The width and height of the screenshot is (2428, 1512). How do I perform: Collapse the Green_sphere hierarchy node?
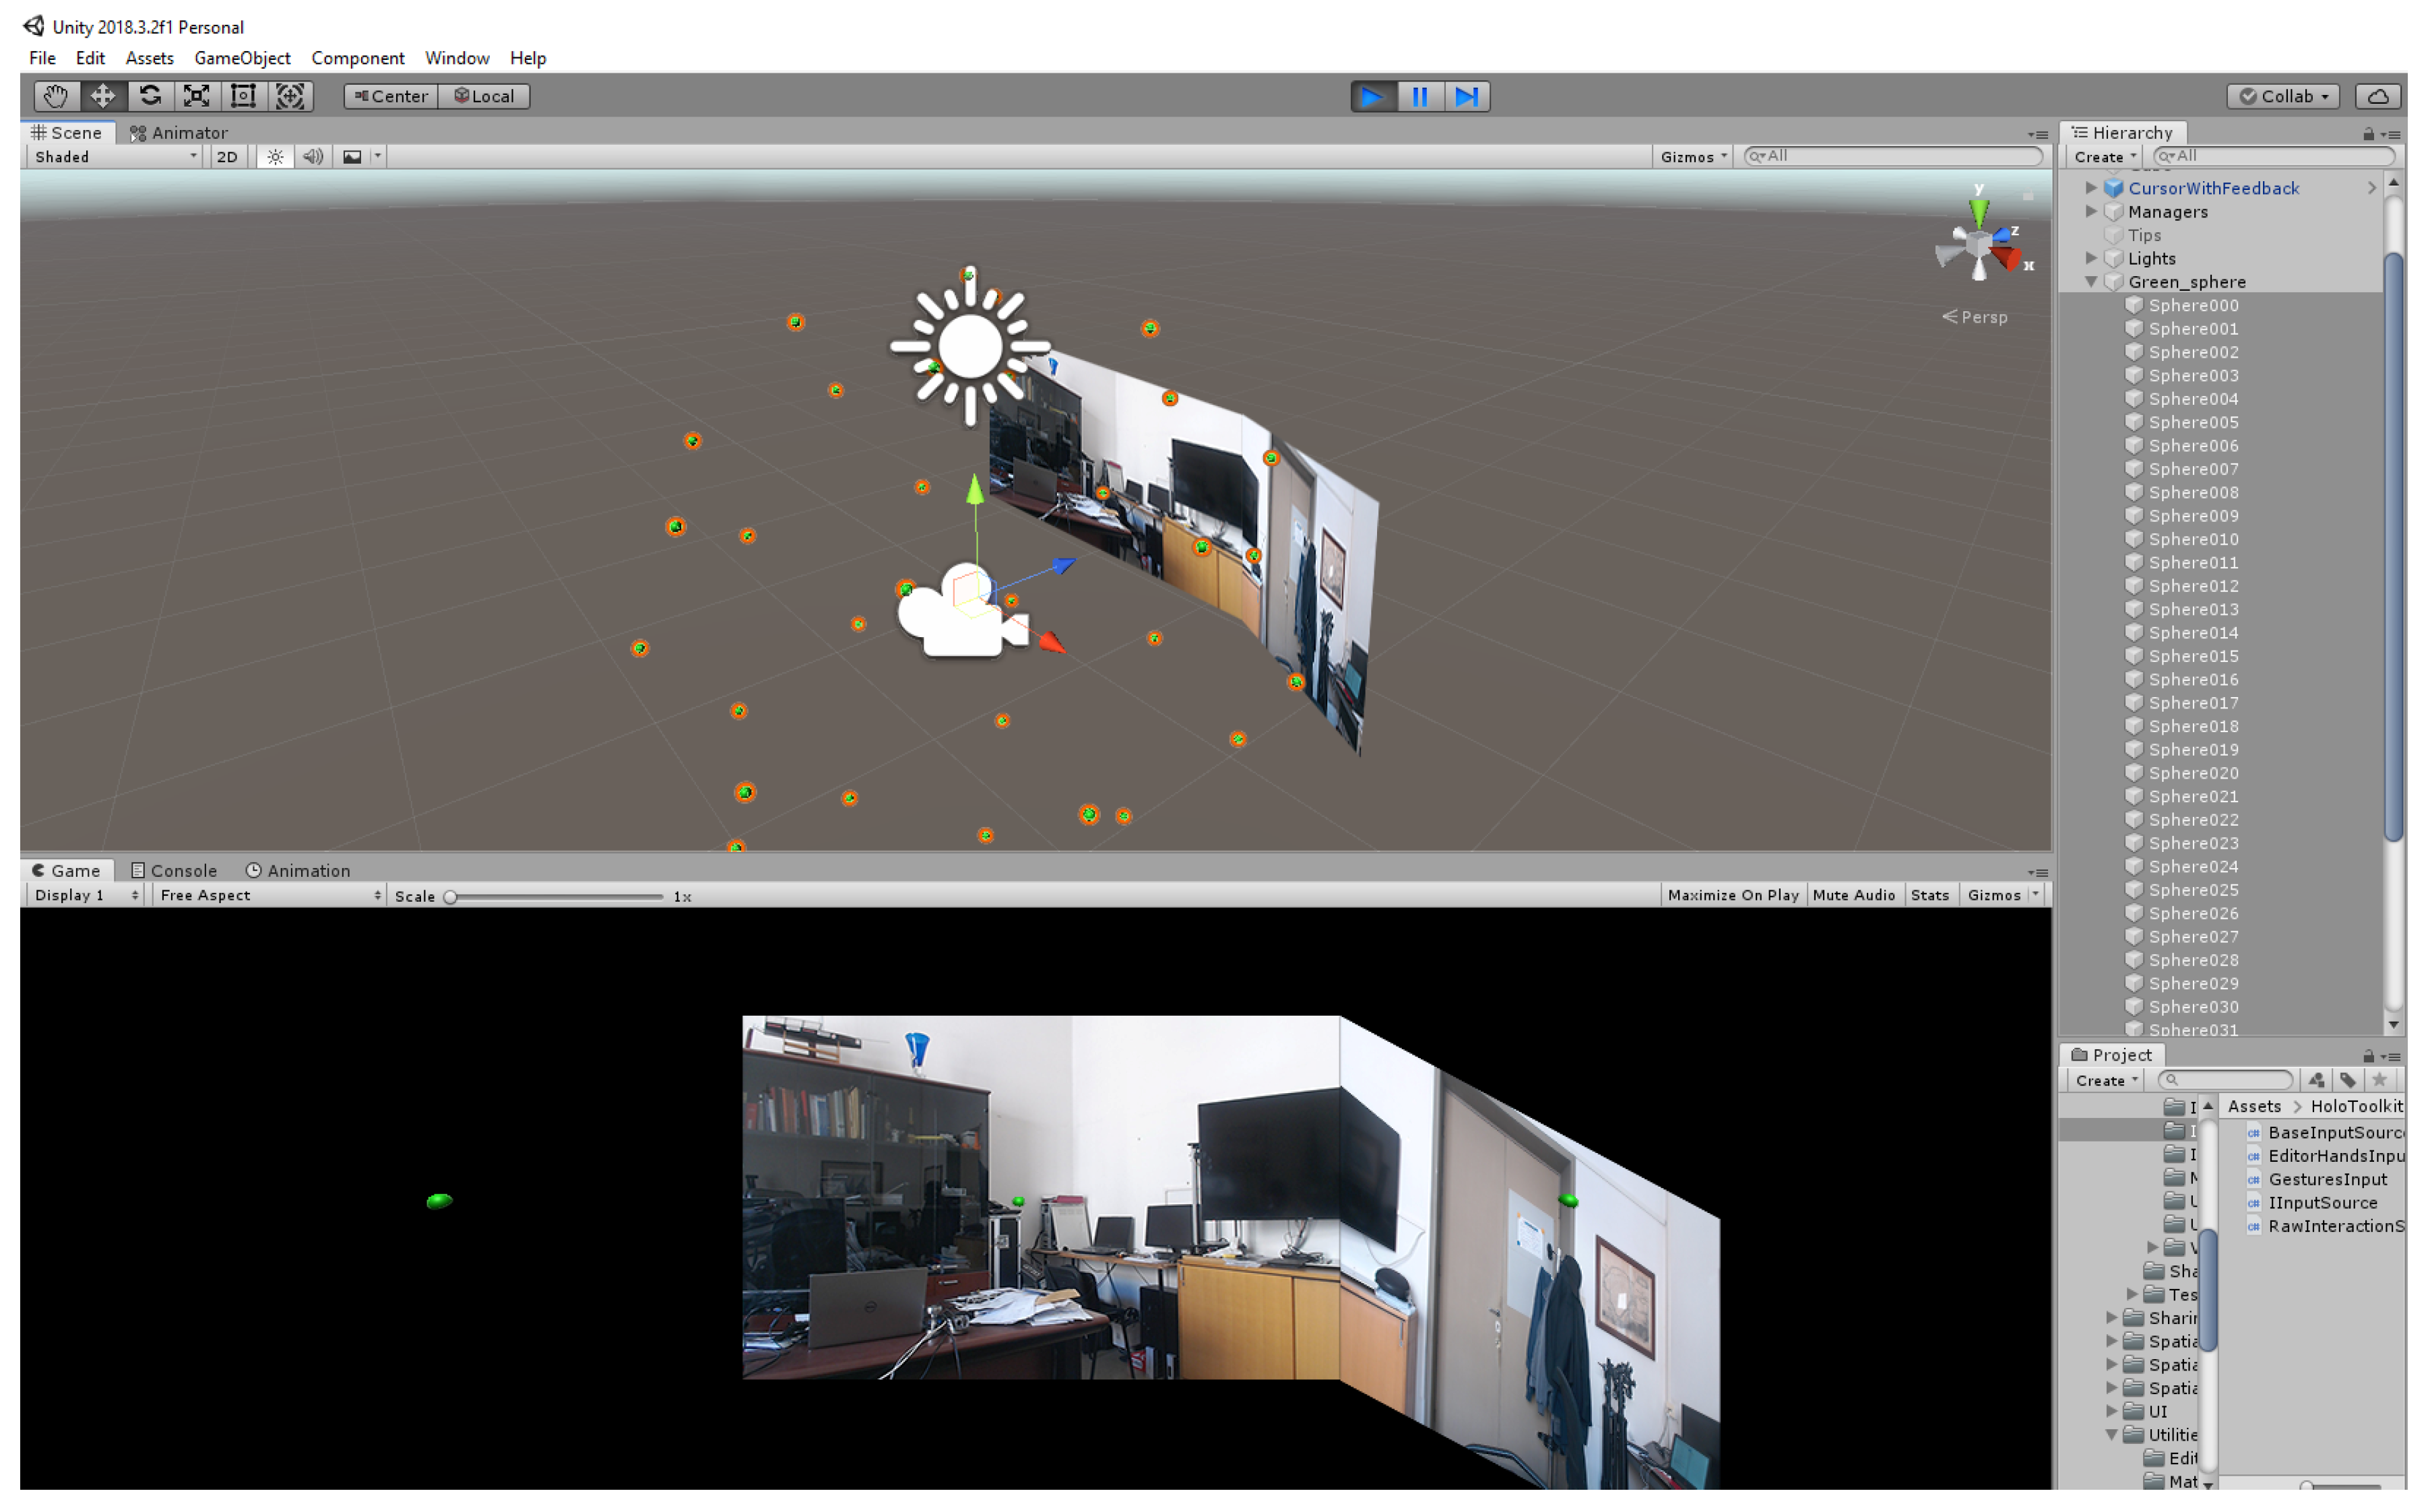click(x=2091, y=282)
